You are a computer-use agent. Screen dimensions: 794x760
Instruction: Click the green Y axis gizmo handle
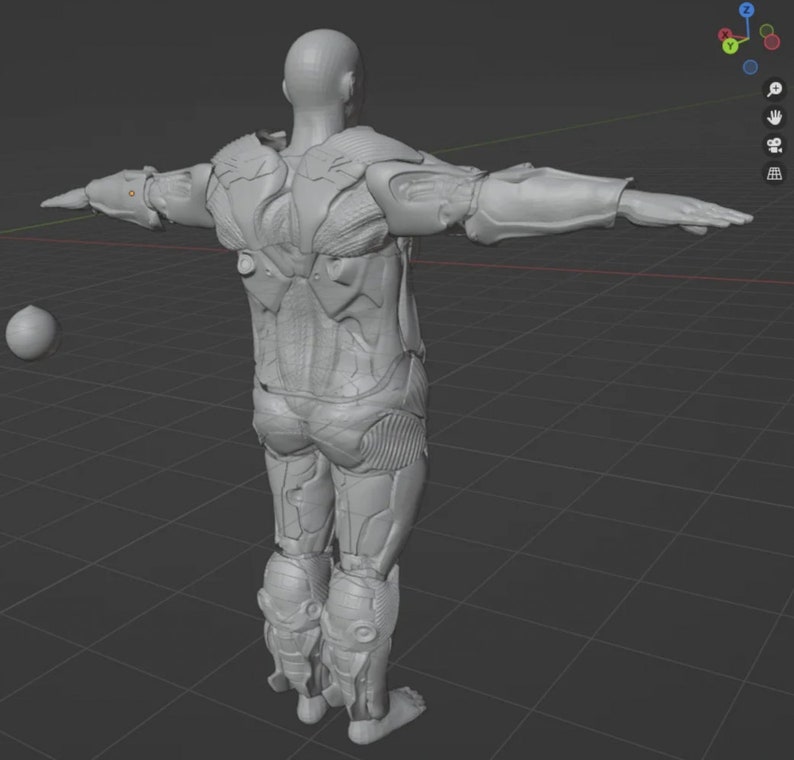point(730,47)
